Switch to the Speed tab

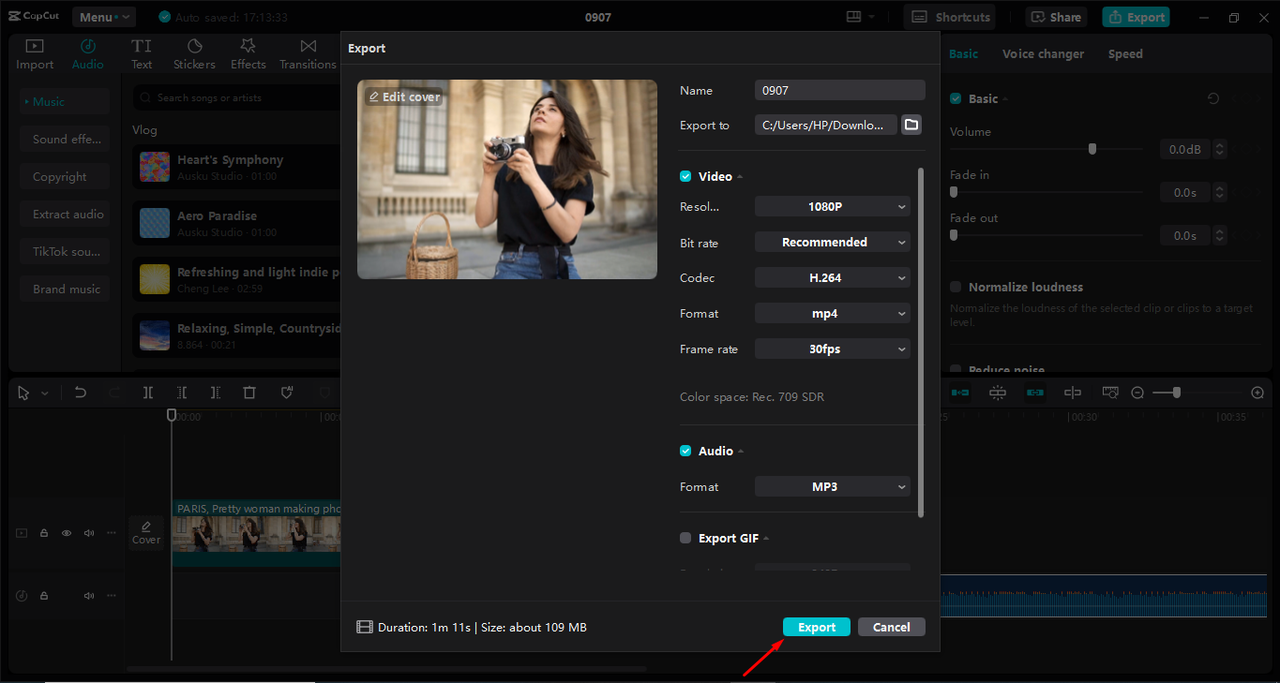point(1125,54)
